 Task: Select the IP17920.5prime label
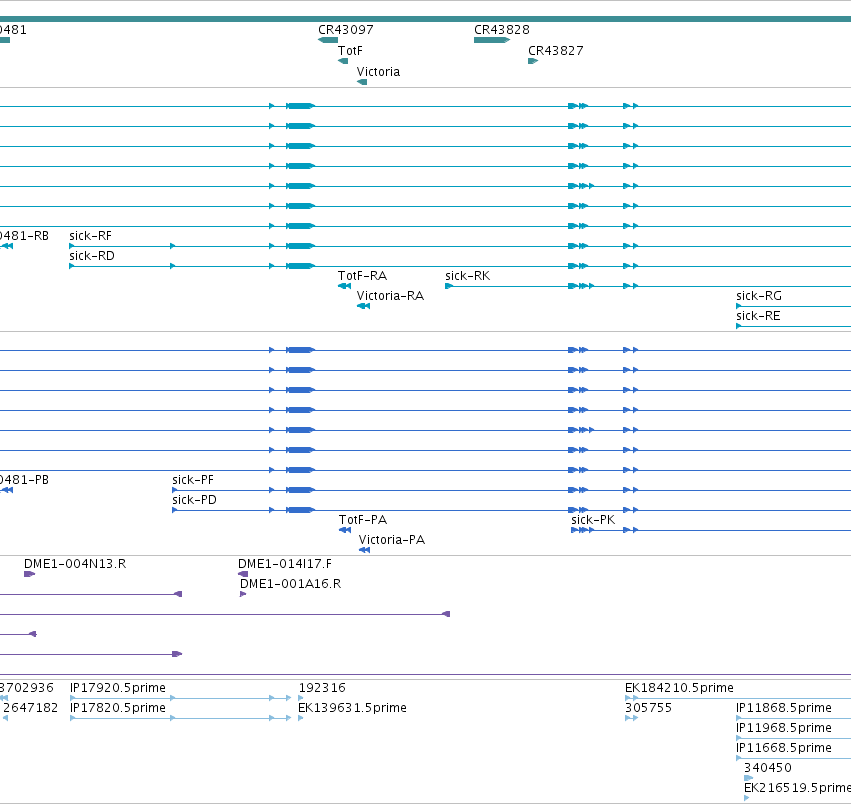point(118,688)
